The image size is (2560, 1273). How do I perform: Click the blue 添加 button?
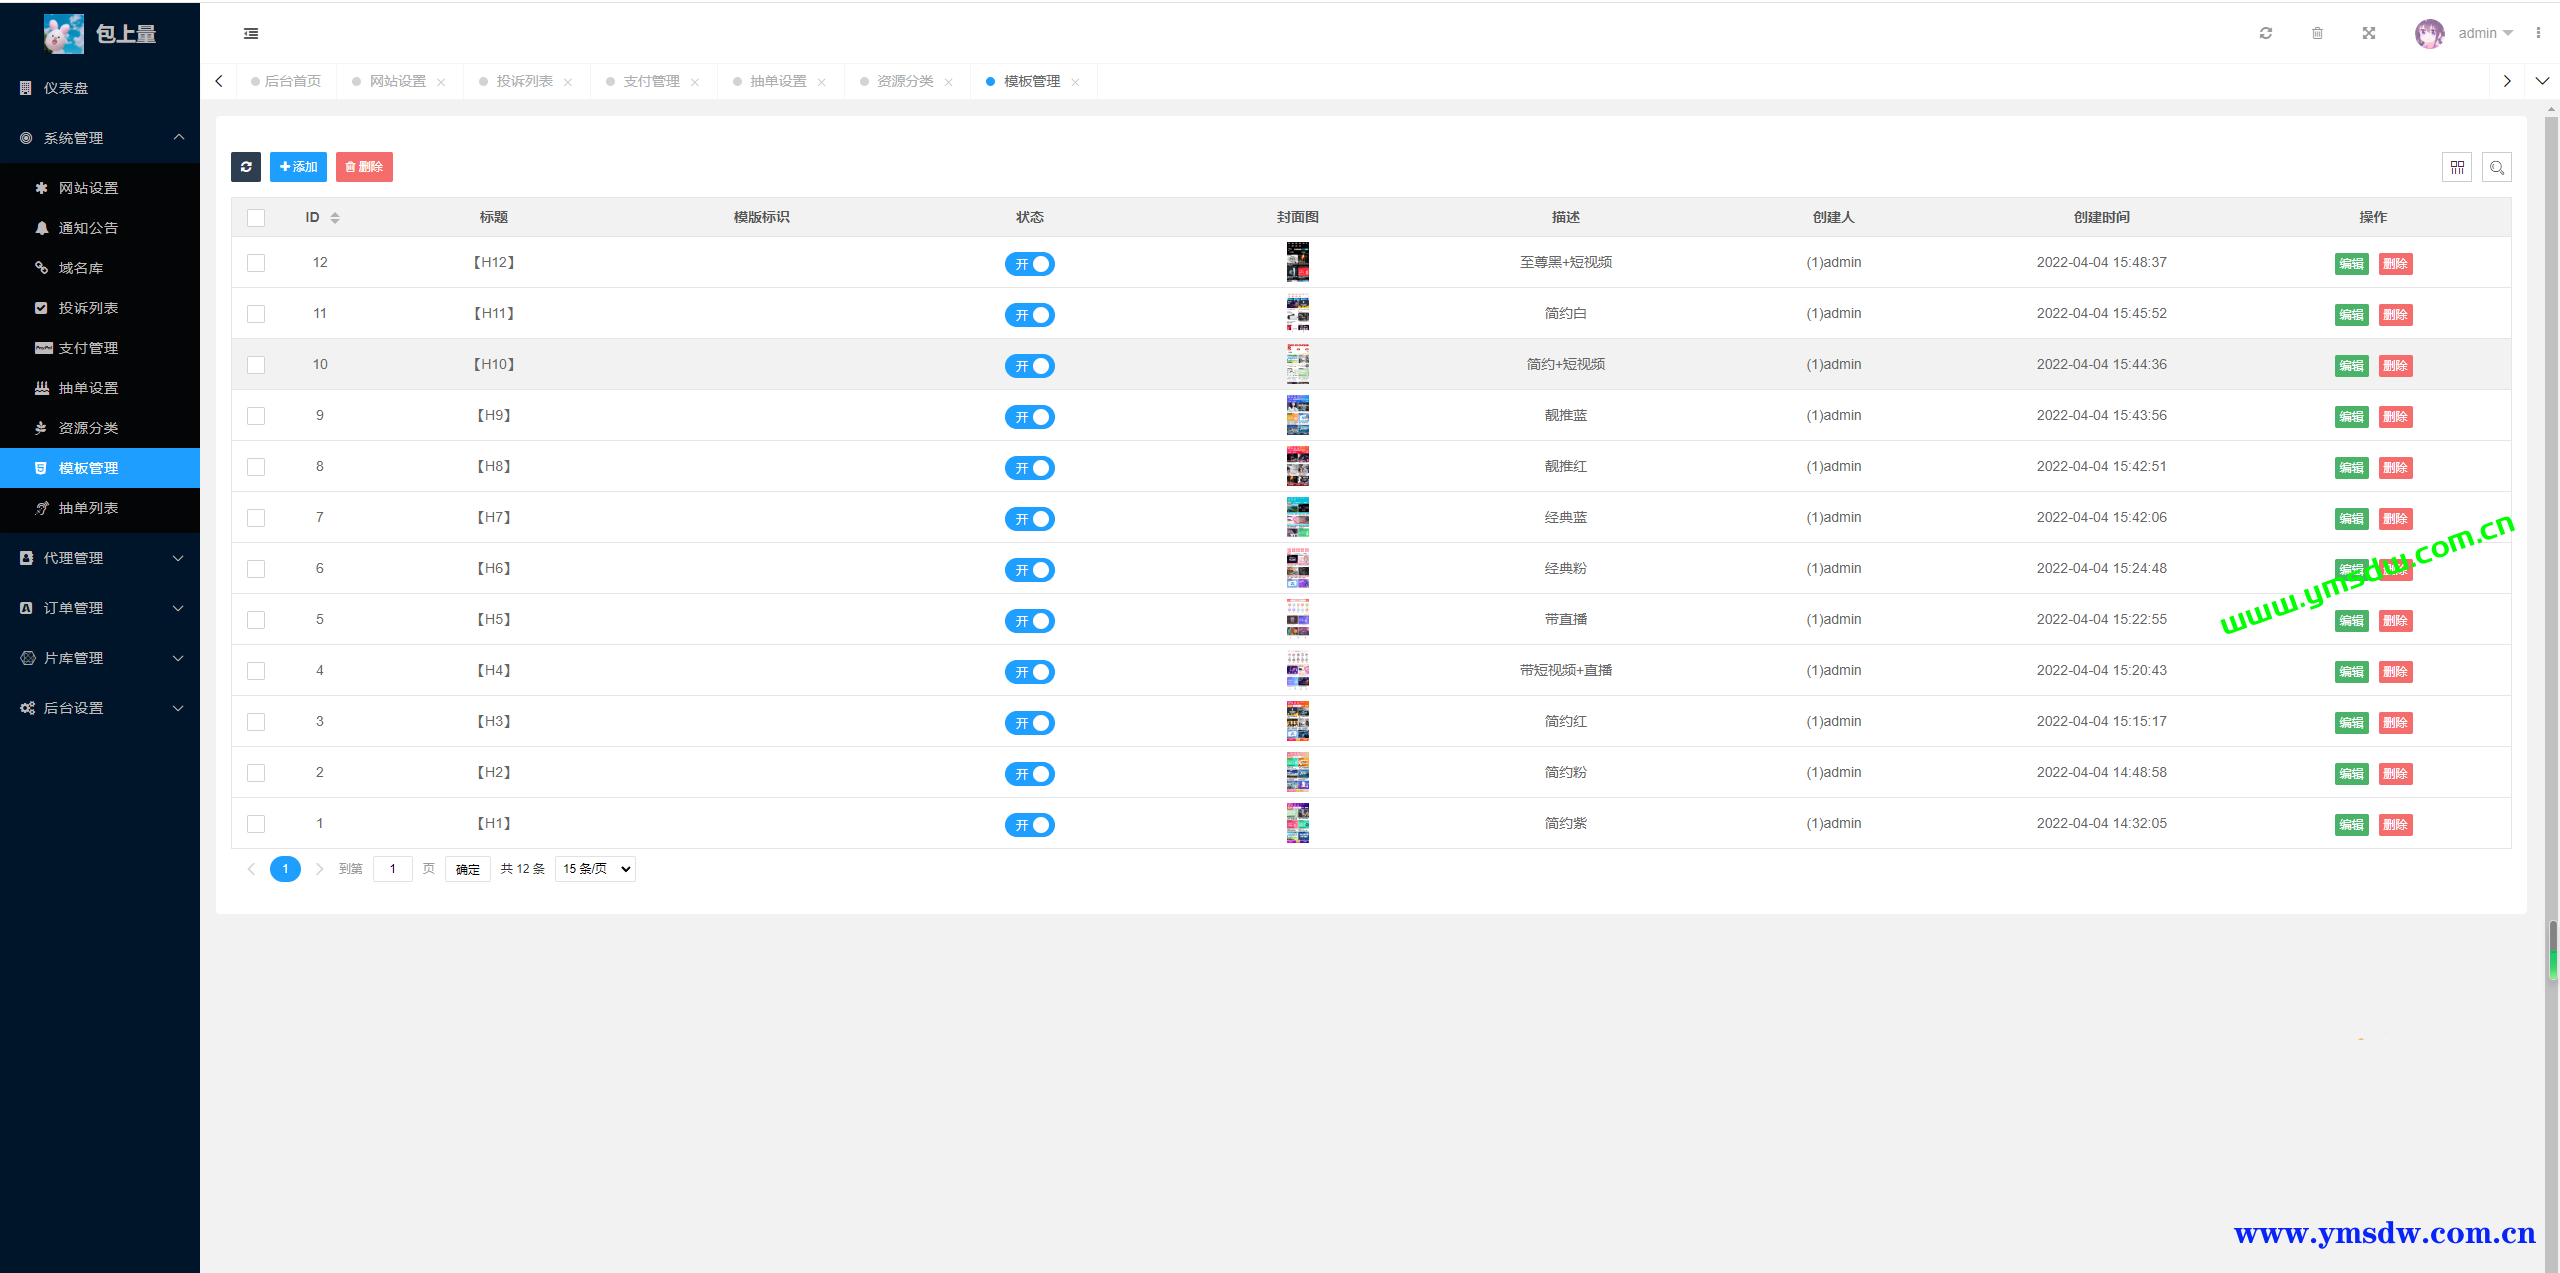[298, 167]
